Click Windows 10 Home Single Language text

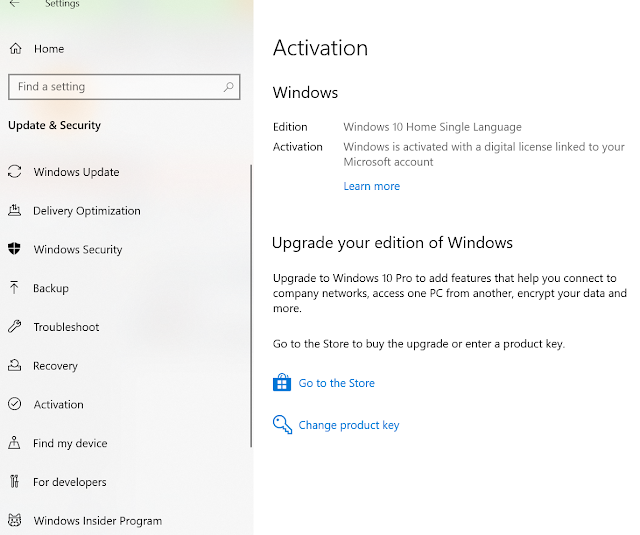(432, 127)
